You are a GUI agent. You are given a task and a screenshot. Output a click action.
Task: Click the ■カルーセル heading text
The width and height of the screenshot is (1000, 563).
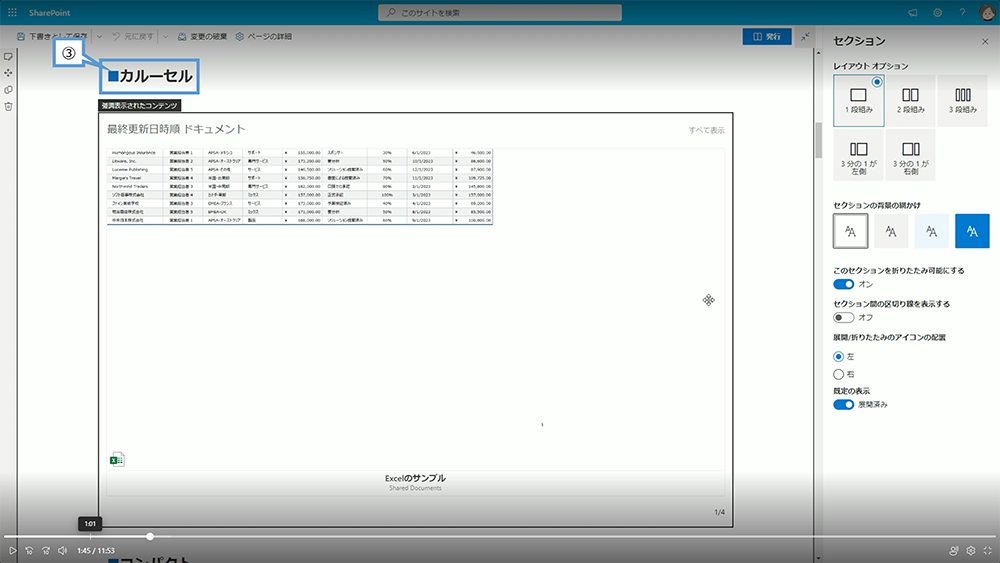coord(150,77)
